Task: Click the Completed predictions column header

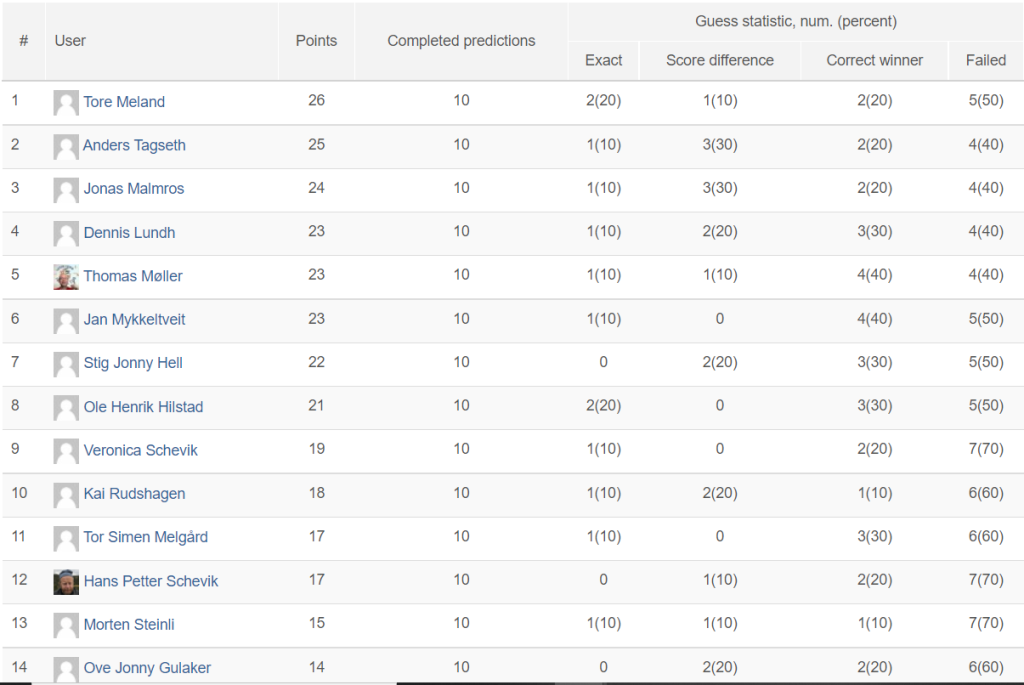Action: point(461,41)
